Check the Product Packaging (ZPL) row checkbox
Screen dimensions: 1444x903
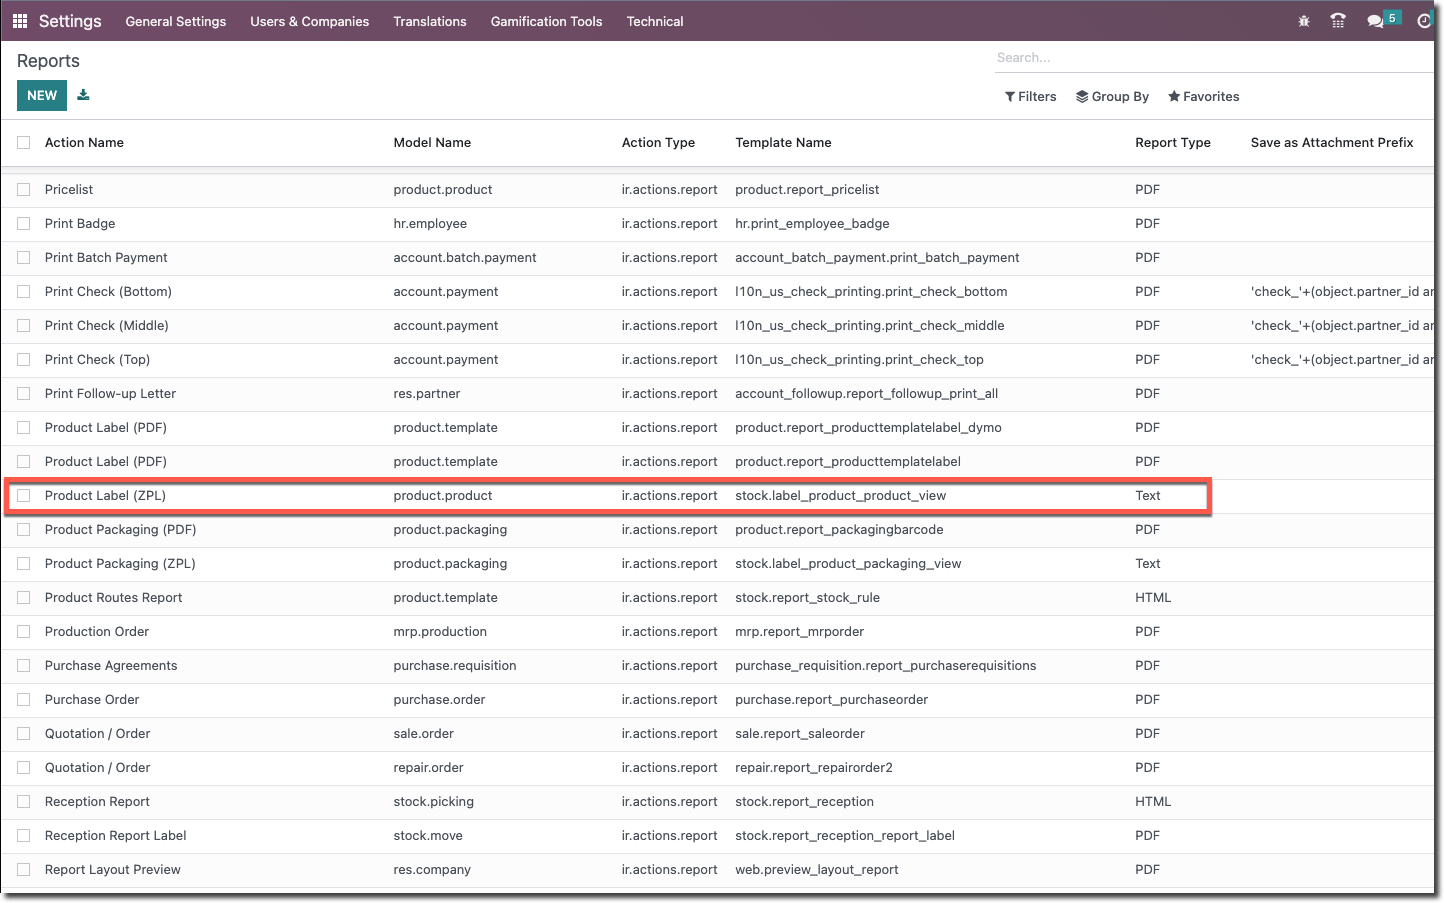[x=24, y=564]
